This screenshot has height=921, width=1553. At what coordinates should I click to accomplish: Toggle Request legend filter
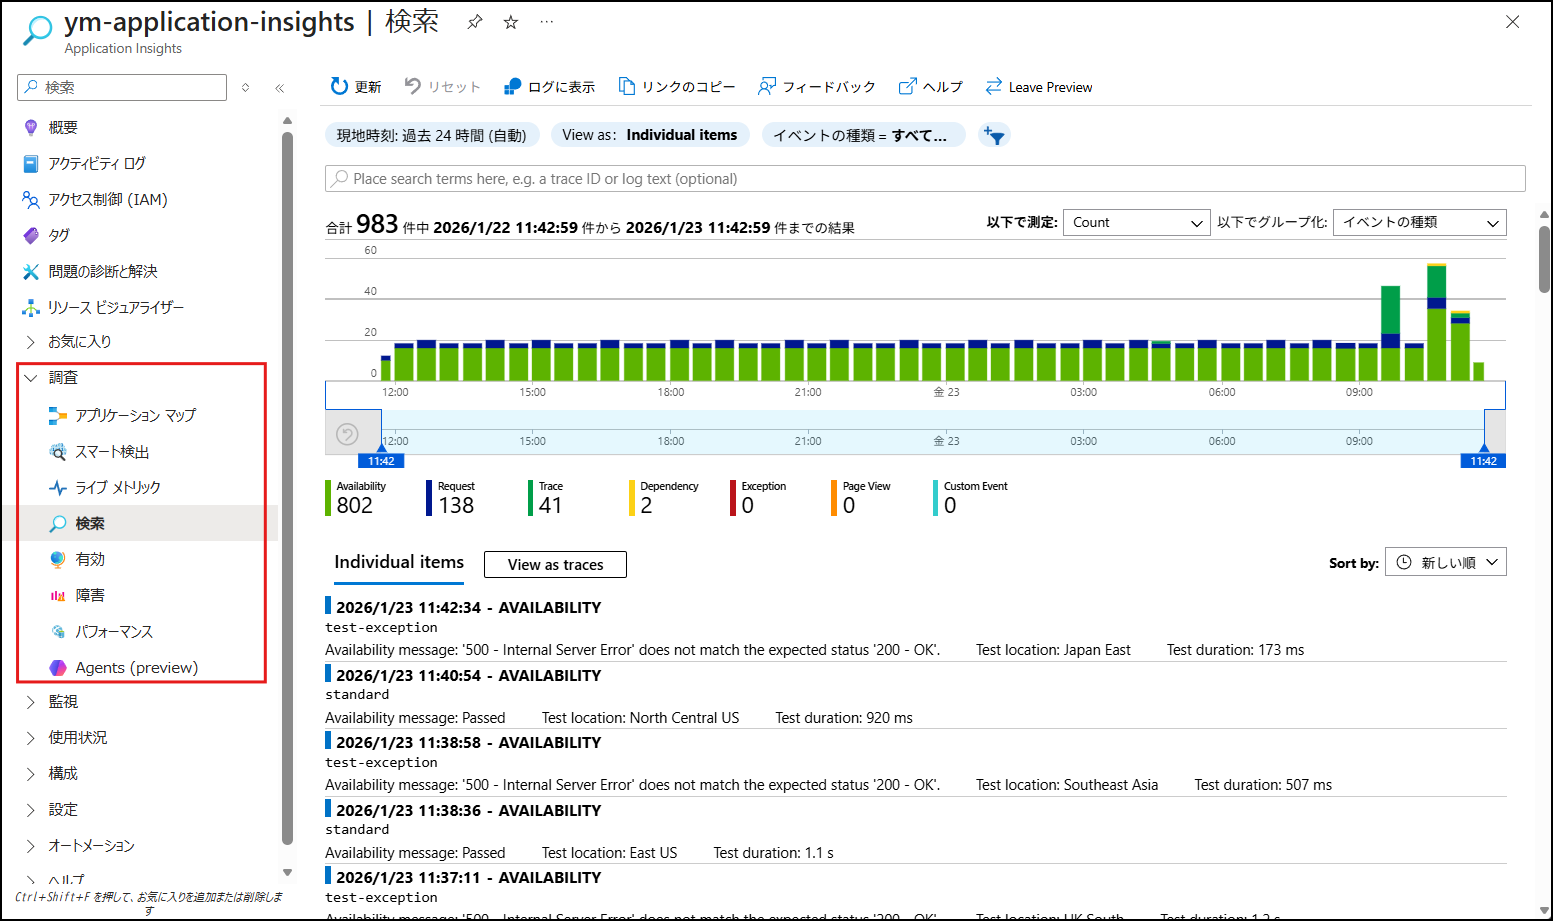pos(451,498)
